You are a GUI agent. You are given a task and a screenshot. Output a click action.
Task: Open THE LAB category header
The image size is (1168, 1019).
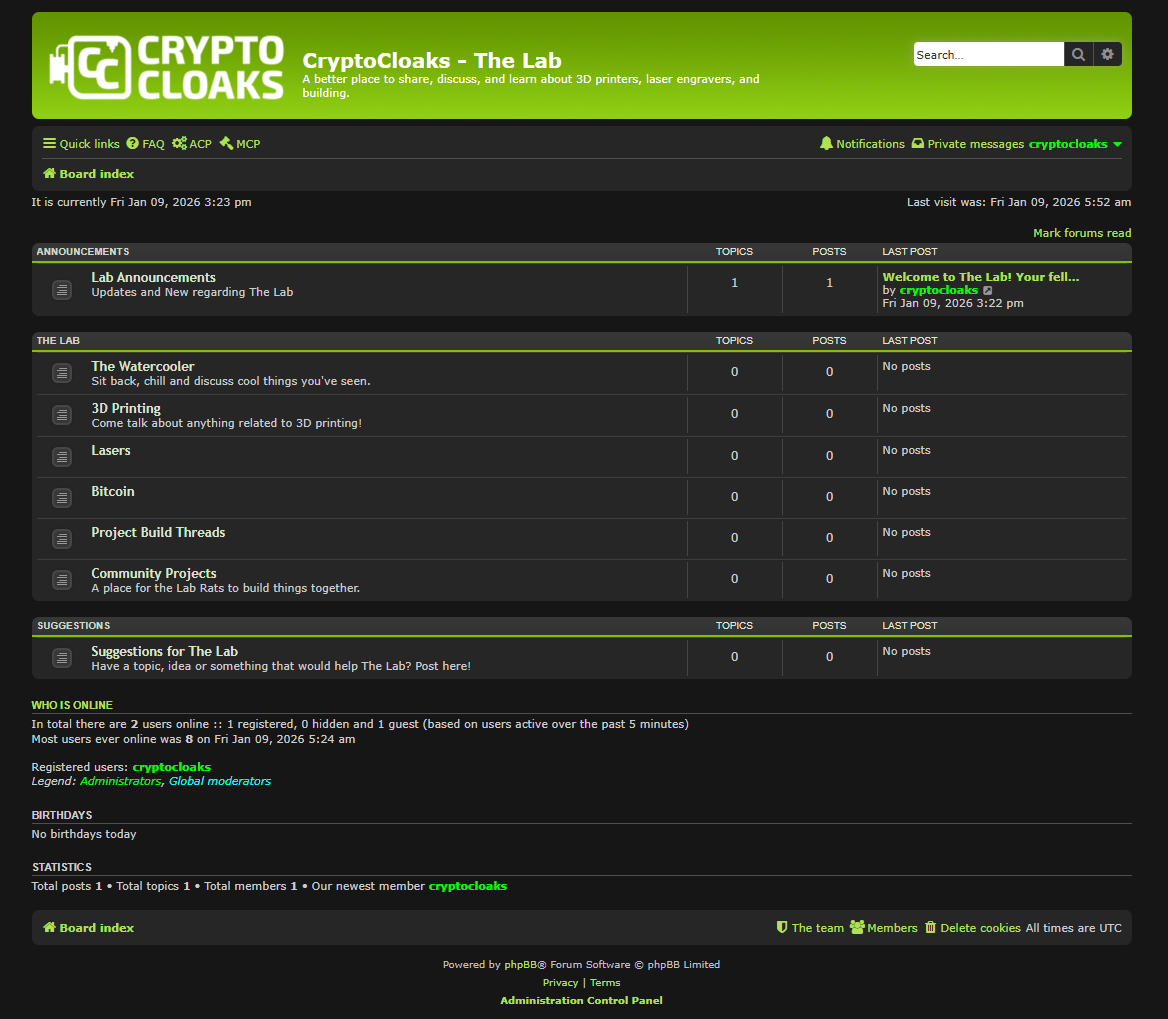(x=58, y=340)
